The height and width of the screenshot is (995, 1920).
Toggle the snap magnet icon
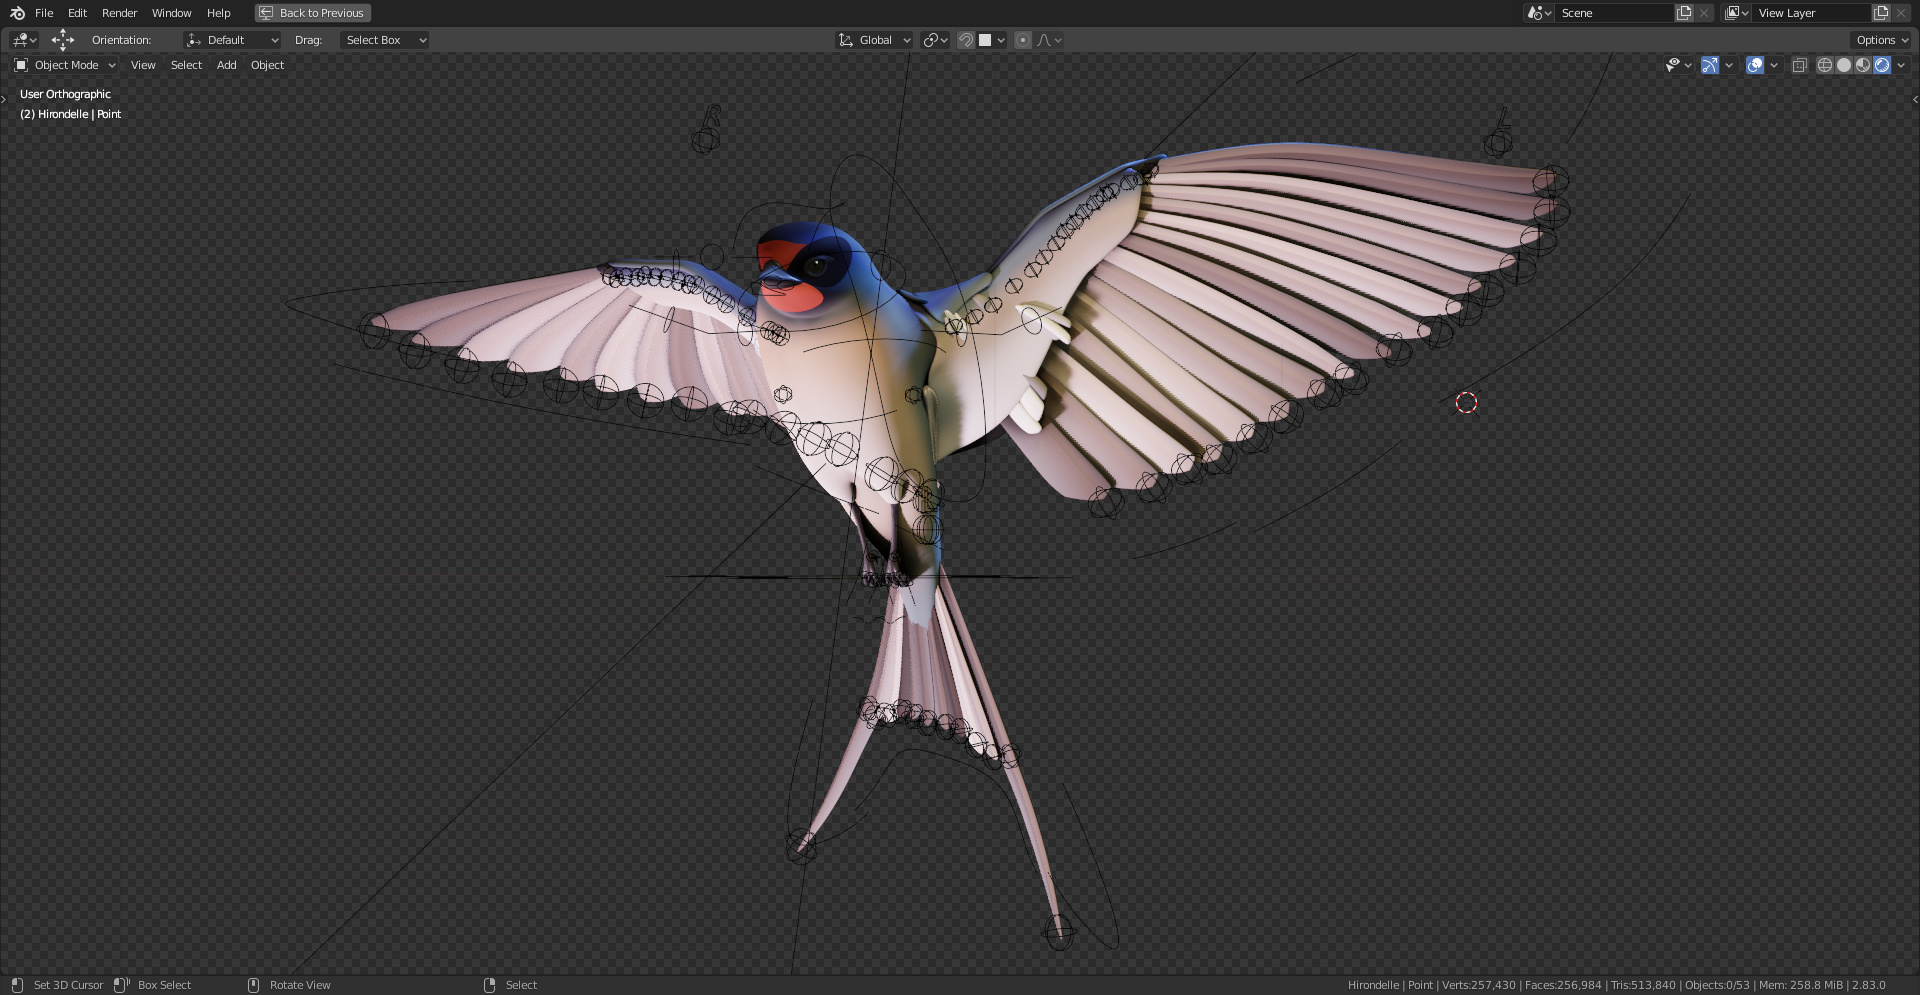click(966, 40)
